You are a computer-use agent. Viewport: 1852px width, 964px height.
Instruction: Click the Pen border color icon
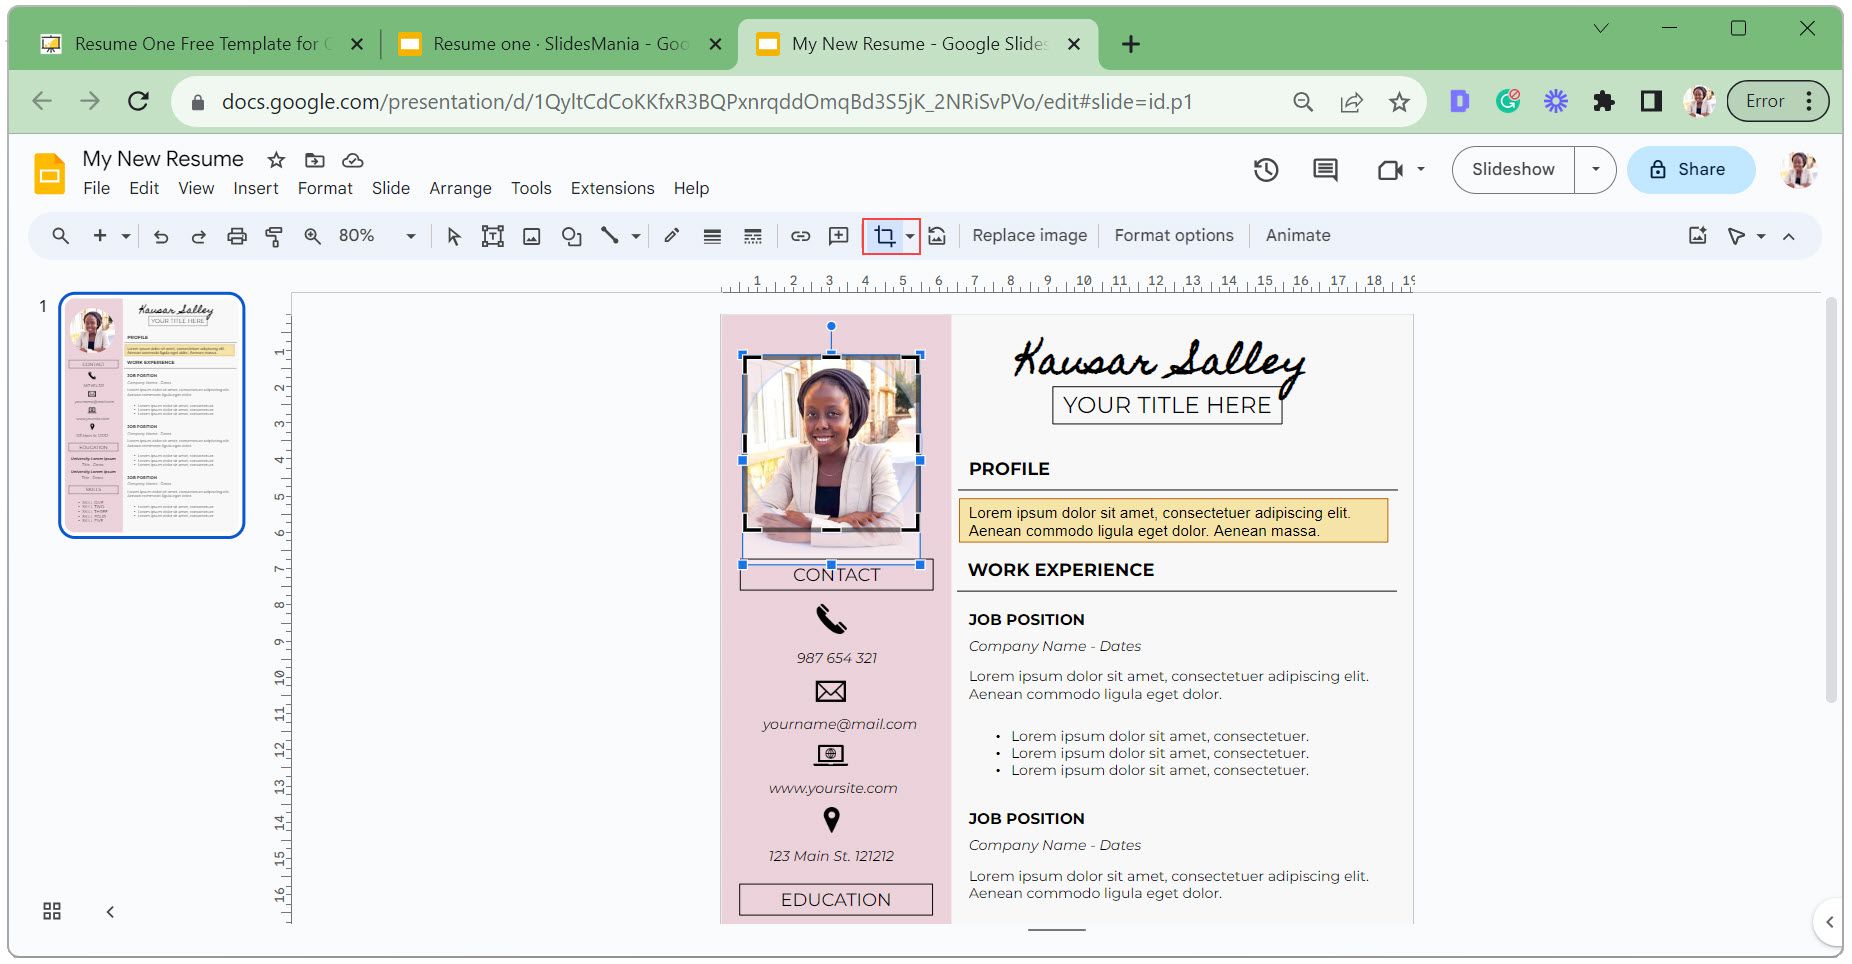point(672,236)
